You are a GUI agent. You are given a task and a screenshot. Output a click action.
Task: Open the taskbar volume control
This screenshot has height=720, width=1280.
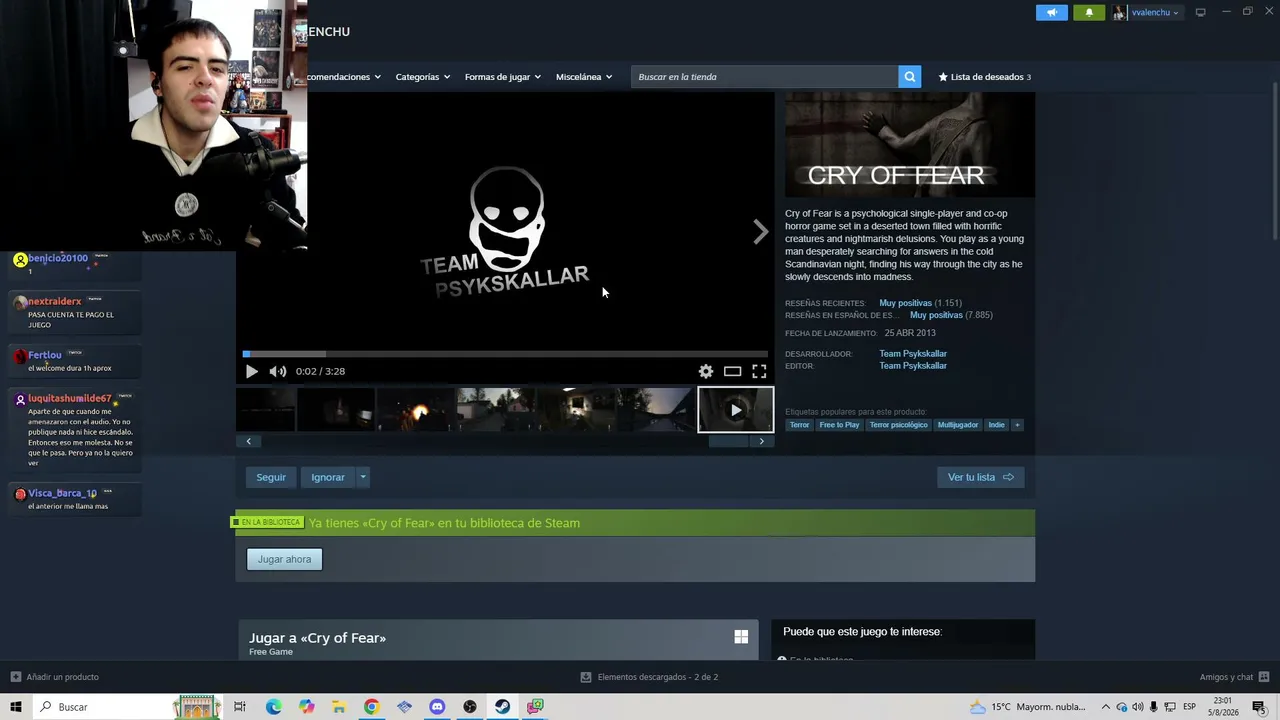pos(1138,707)
